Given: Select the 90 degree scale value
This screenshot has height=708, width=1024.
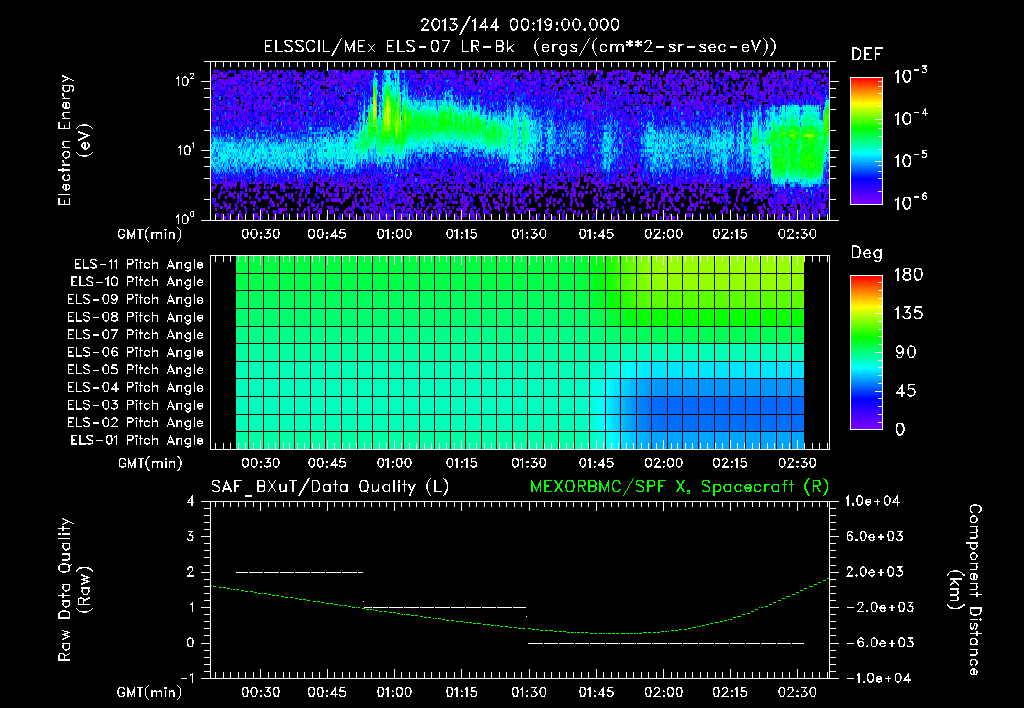Looking at the screenshot, I should [x=906, y=353].
